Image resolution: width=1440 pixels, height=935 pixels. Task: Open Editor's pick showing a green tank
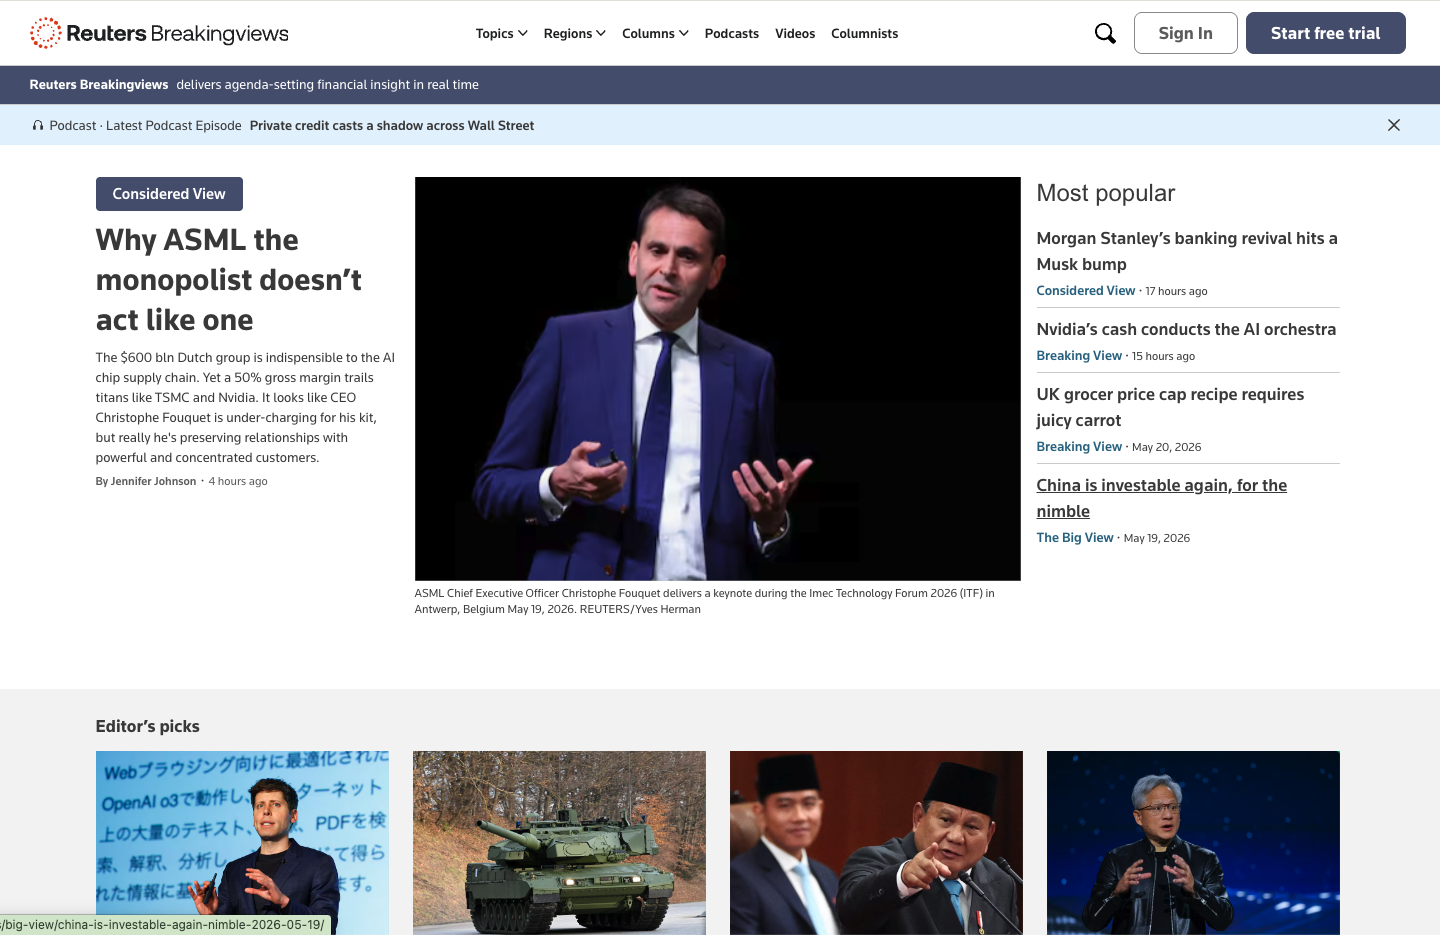tap(559, 843)
